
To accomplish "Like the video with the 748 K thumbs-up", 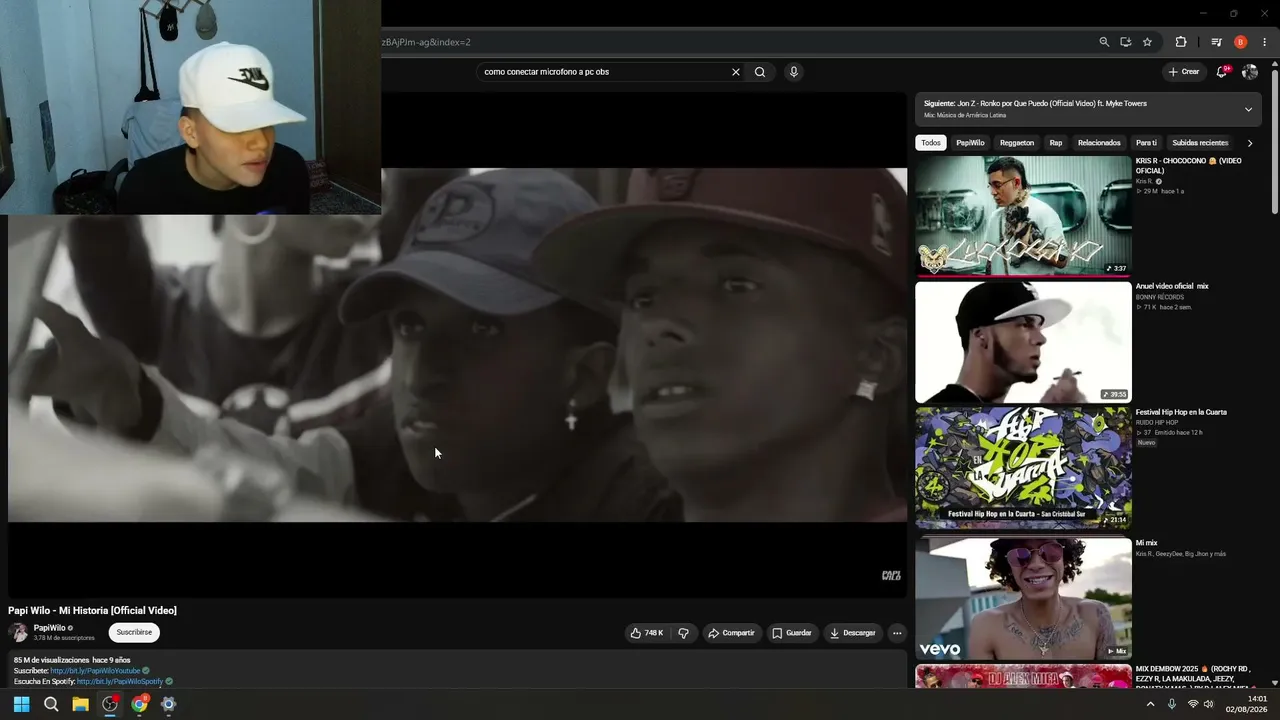I will click(x=647, y=633).
